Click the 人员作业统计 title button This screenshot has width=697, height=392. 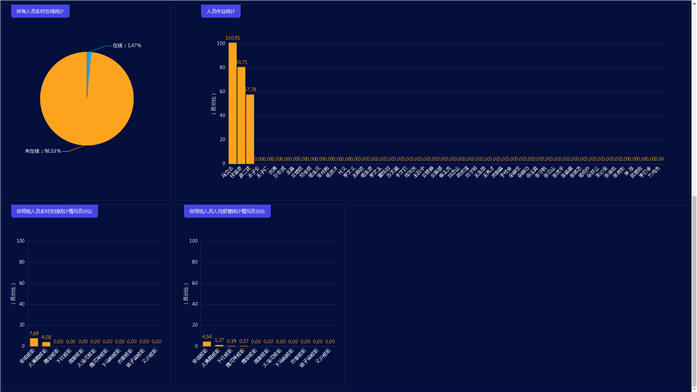pyautogui.click(x=221, y=11)
